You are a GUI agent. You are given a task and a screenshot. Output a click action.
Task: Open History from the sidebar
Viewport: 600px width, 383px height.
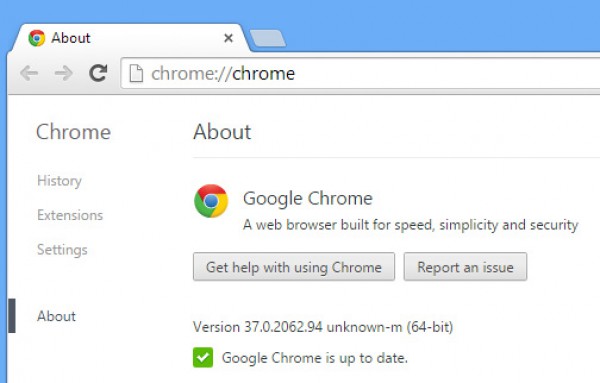[x=59, y=181]
